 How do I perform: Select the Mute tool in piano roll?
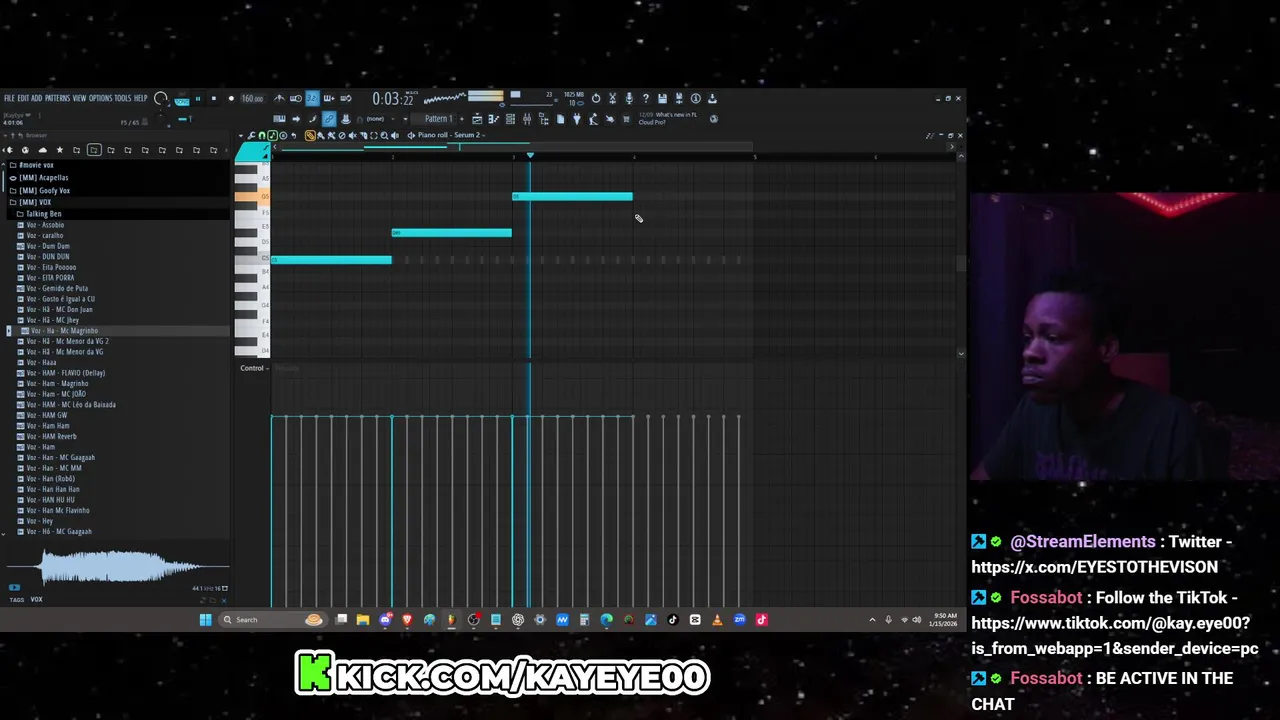click(352, 135)
